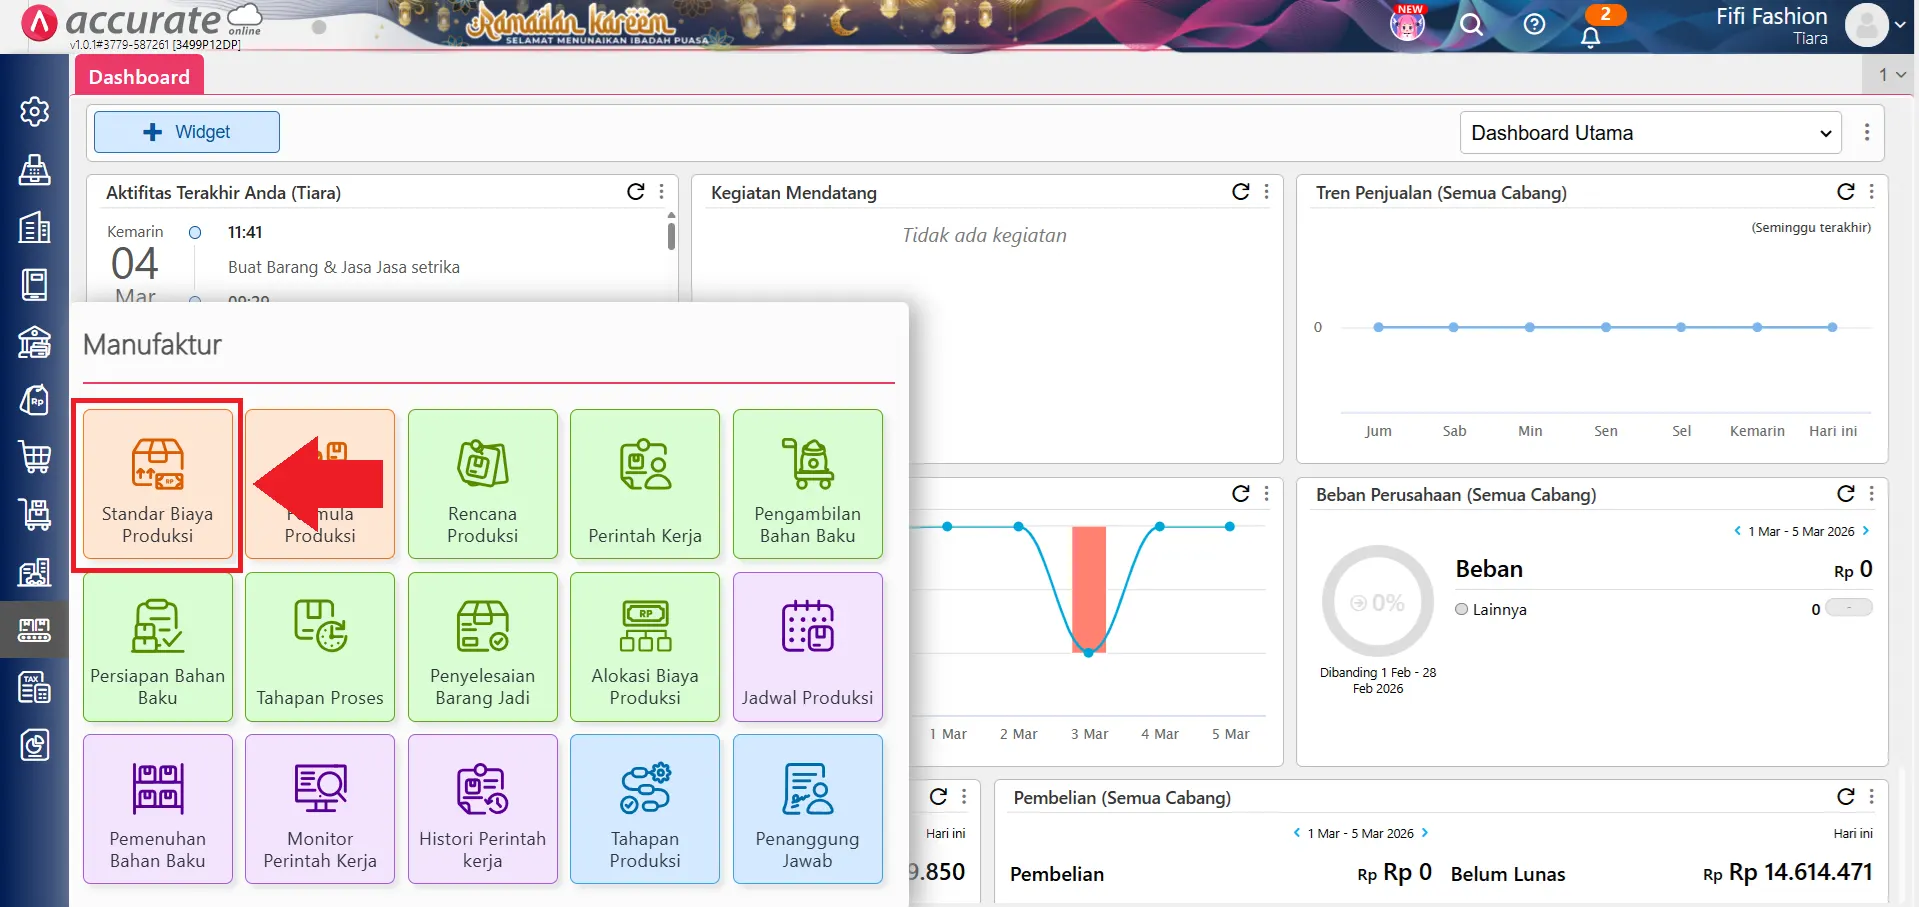The width and height of the screenshot is (1919, 907).
Task: Open Pengambilan Bahan Baku
Action: (807, 484)
